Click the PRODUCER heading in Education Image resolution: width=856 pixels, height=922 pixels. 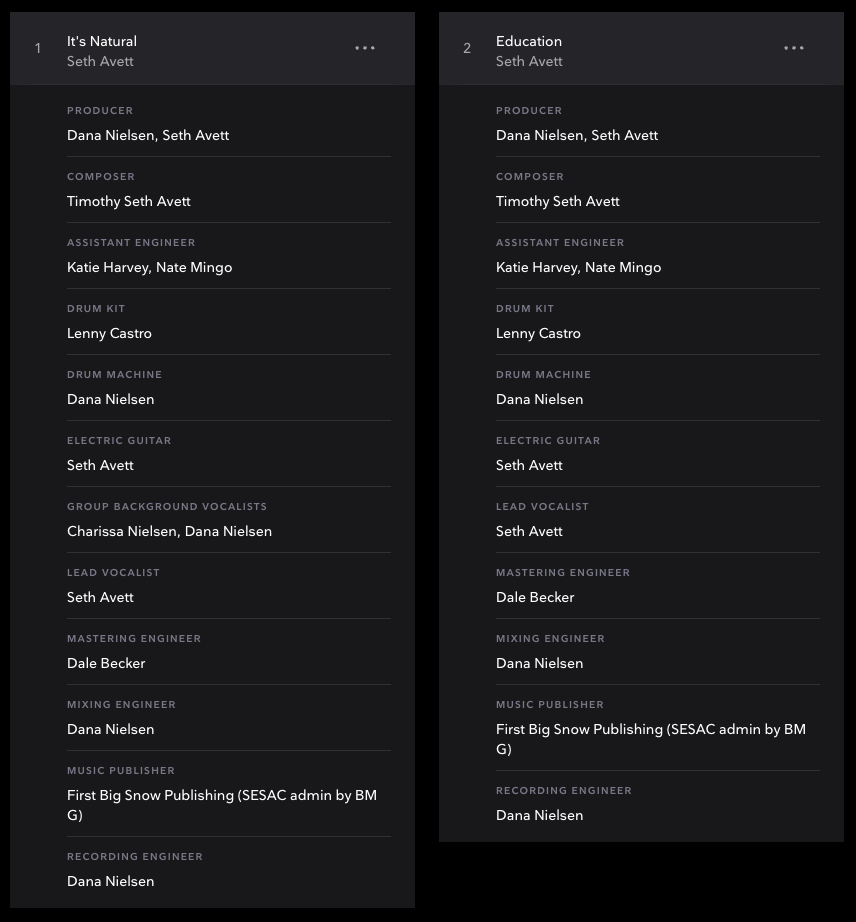(529, 111)
